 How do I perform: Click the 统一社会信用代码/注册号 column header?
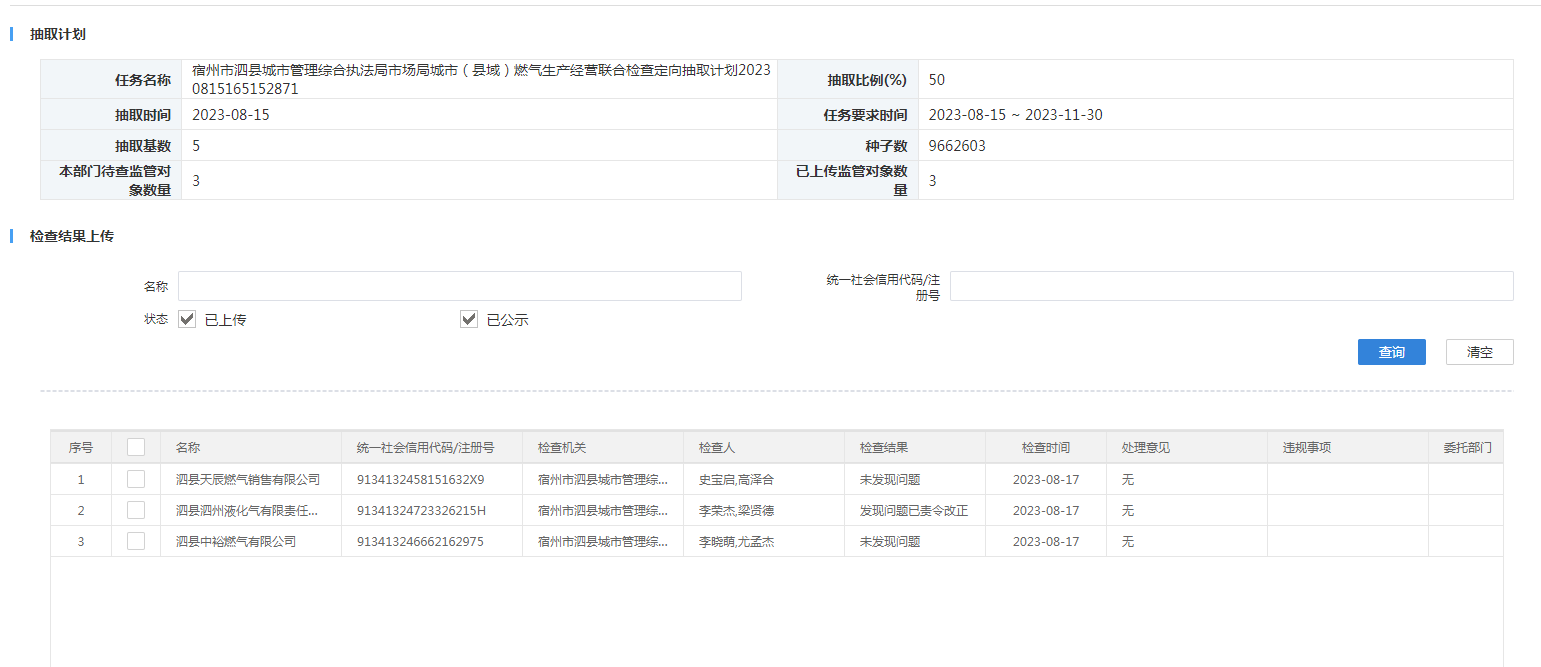(x=432, y=447)
